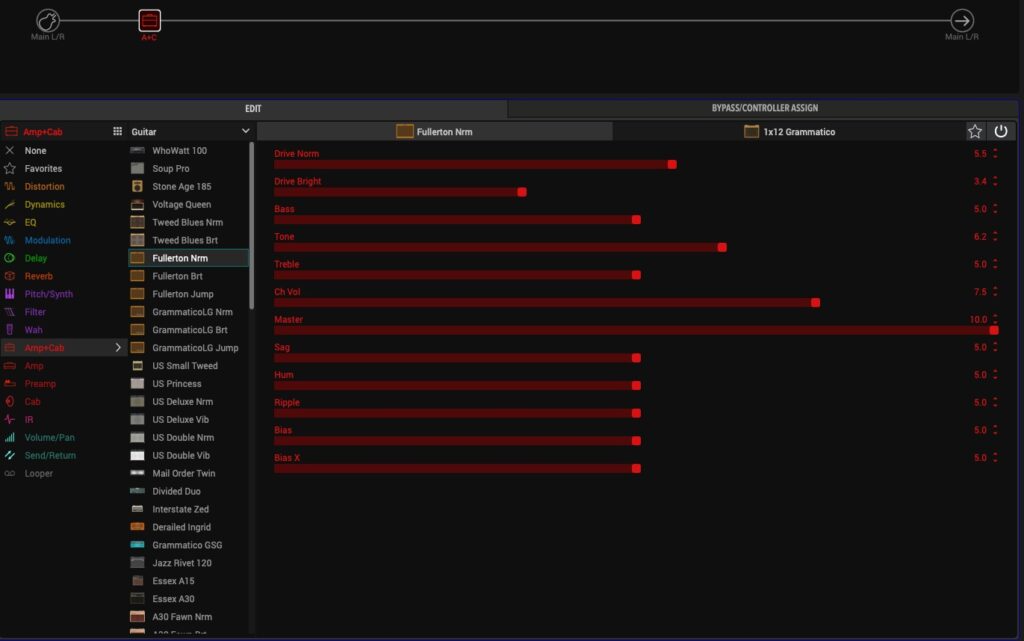Expand the Amp+Cab category chevron
This screenshot has width=1024, height=641.
[x=118, y=348]
